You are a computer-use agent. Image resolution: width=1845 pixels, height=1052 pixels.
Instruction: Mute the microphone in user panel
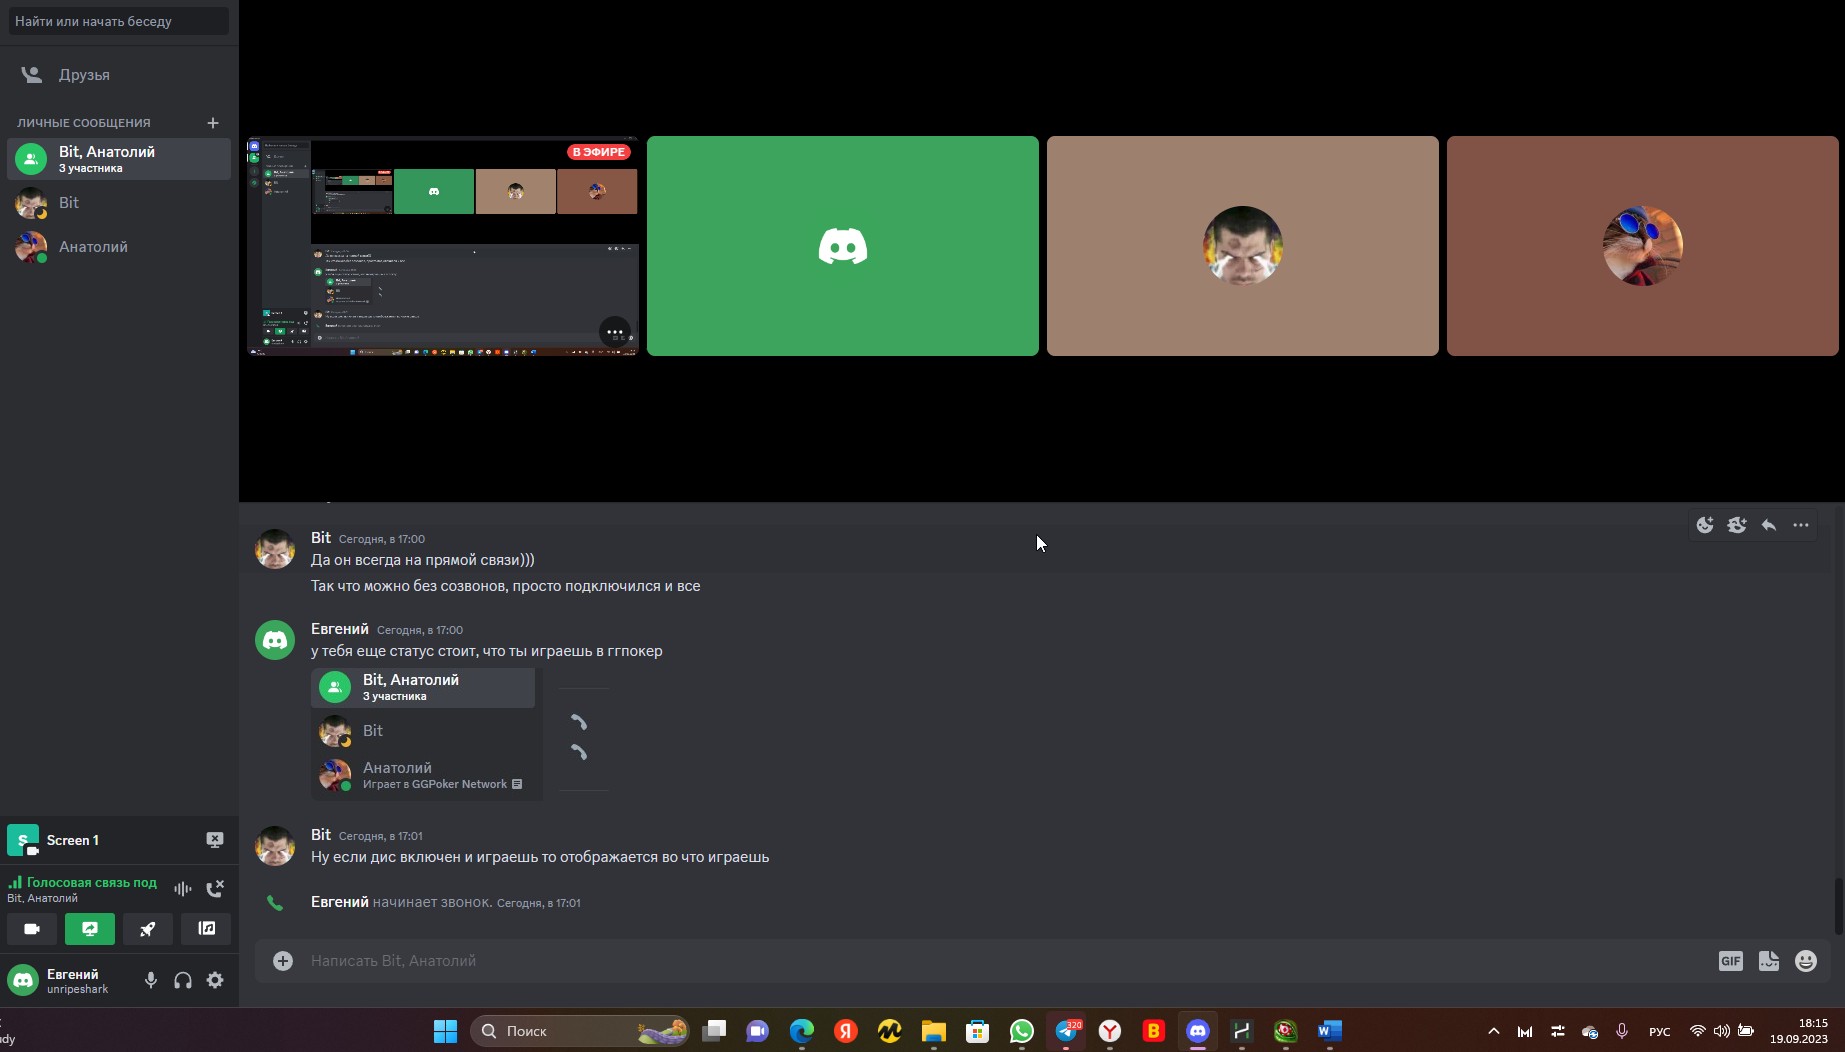[x=151, y=980]
